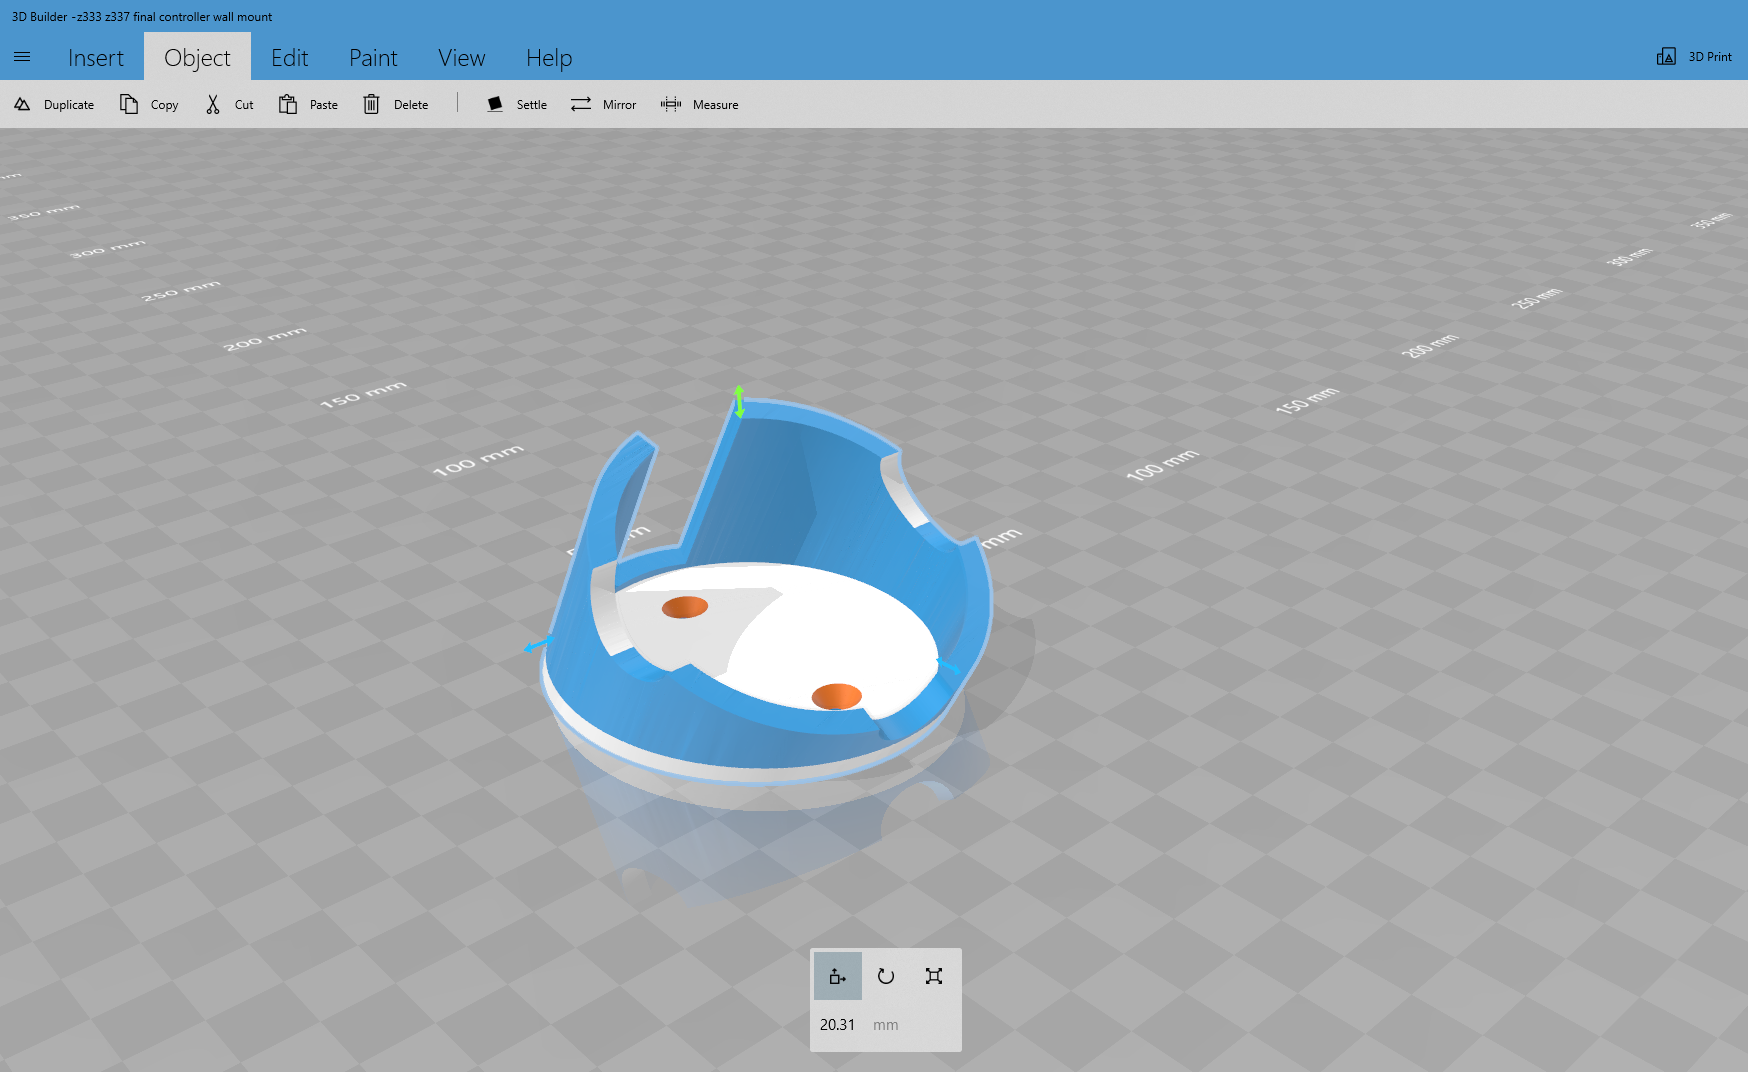Open the Help tab
Image resolution: width=1748 pixels, height=1072 pixels.
(x=549, y=58)
